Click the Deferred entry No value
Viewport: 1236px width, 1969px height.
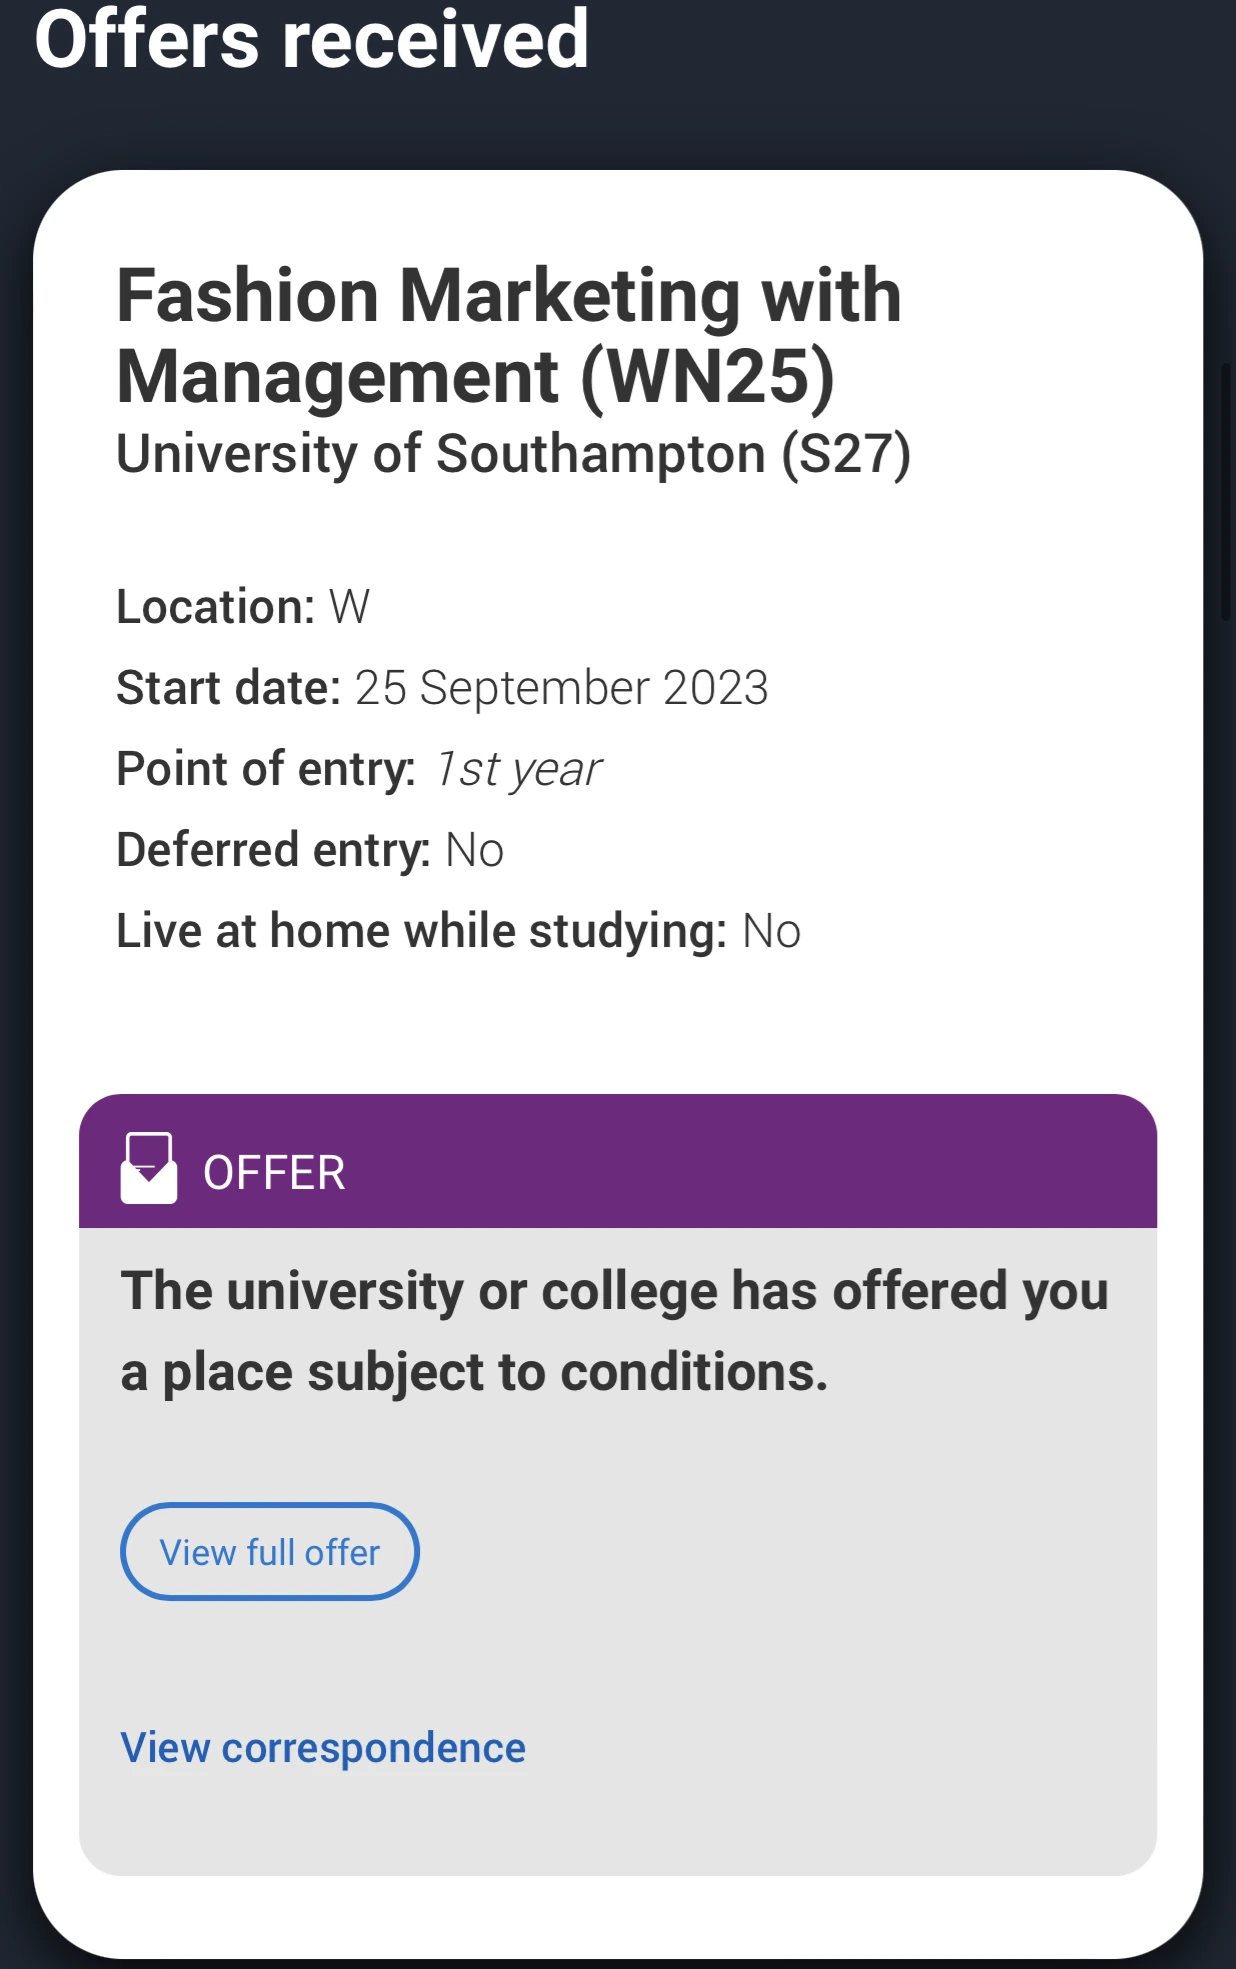pos(475,851)
